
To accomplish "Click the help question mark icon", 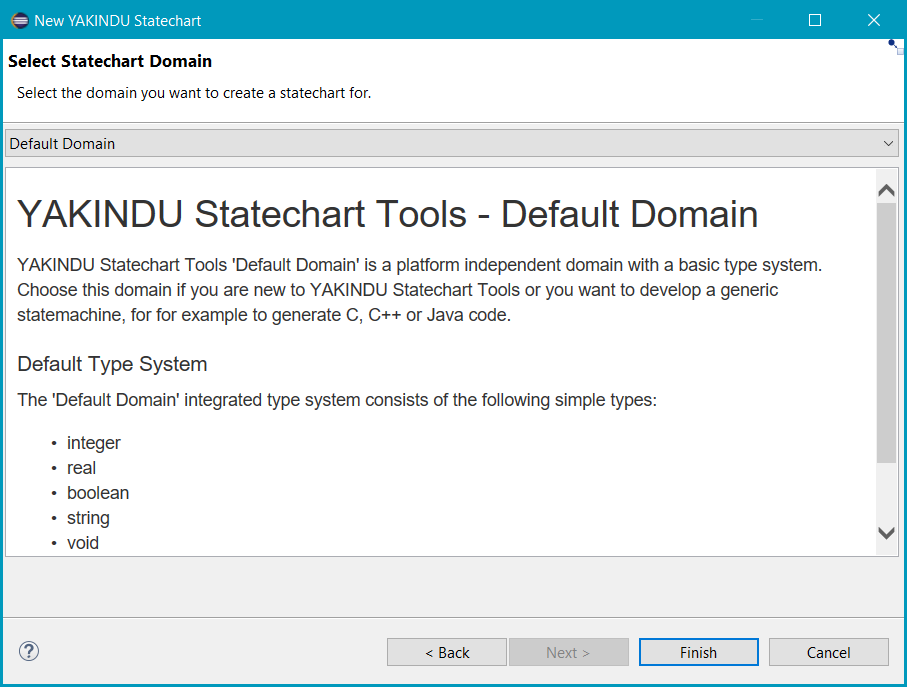I will (x=29, y=651).
